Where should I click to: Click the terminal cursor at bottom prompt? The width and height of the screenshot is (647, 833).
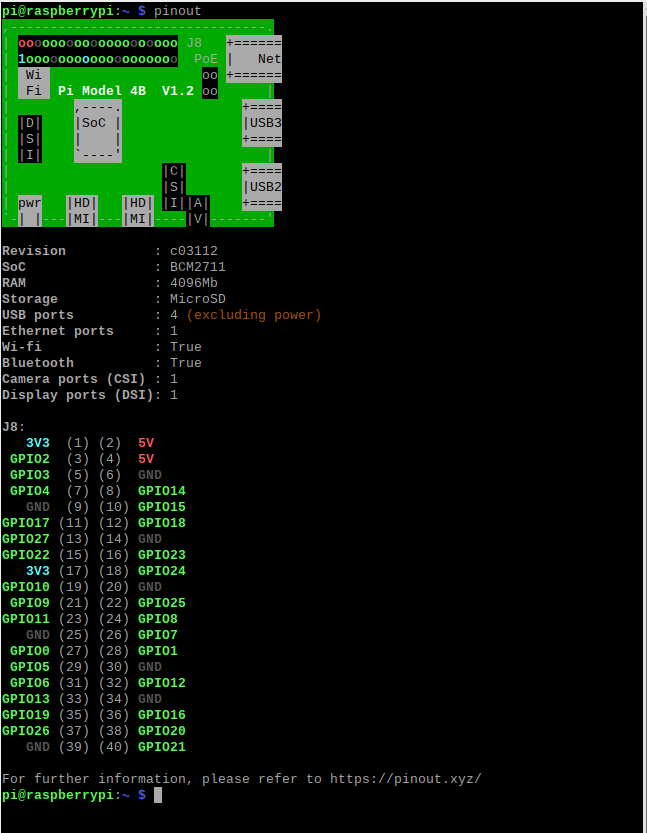tap(158, 795)
